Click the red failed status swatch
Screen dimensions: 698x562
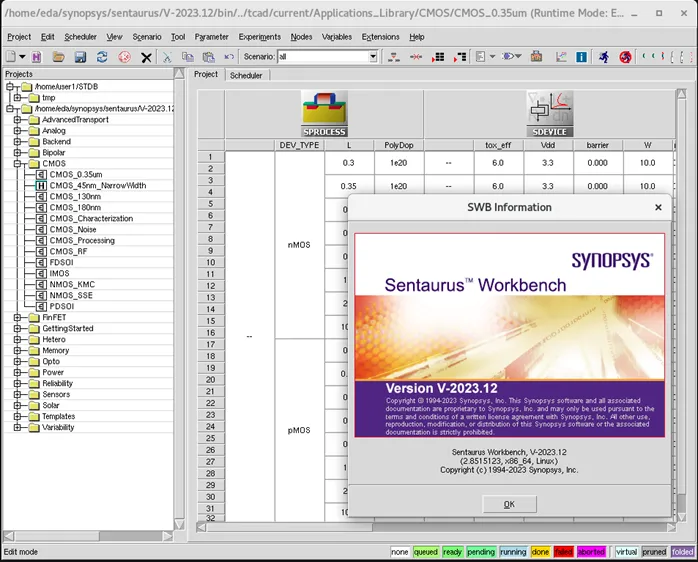563,552
